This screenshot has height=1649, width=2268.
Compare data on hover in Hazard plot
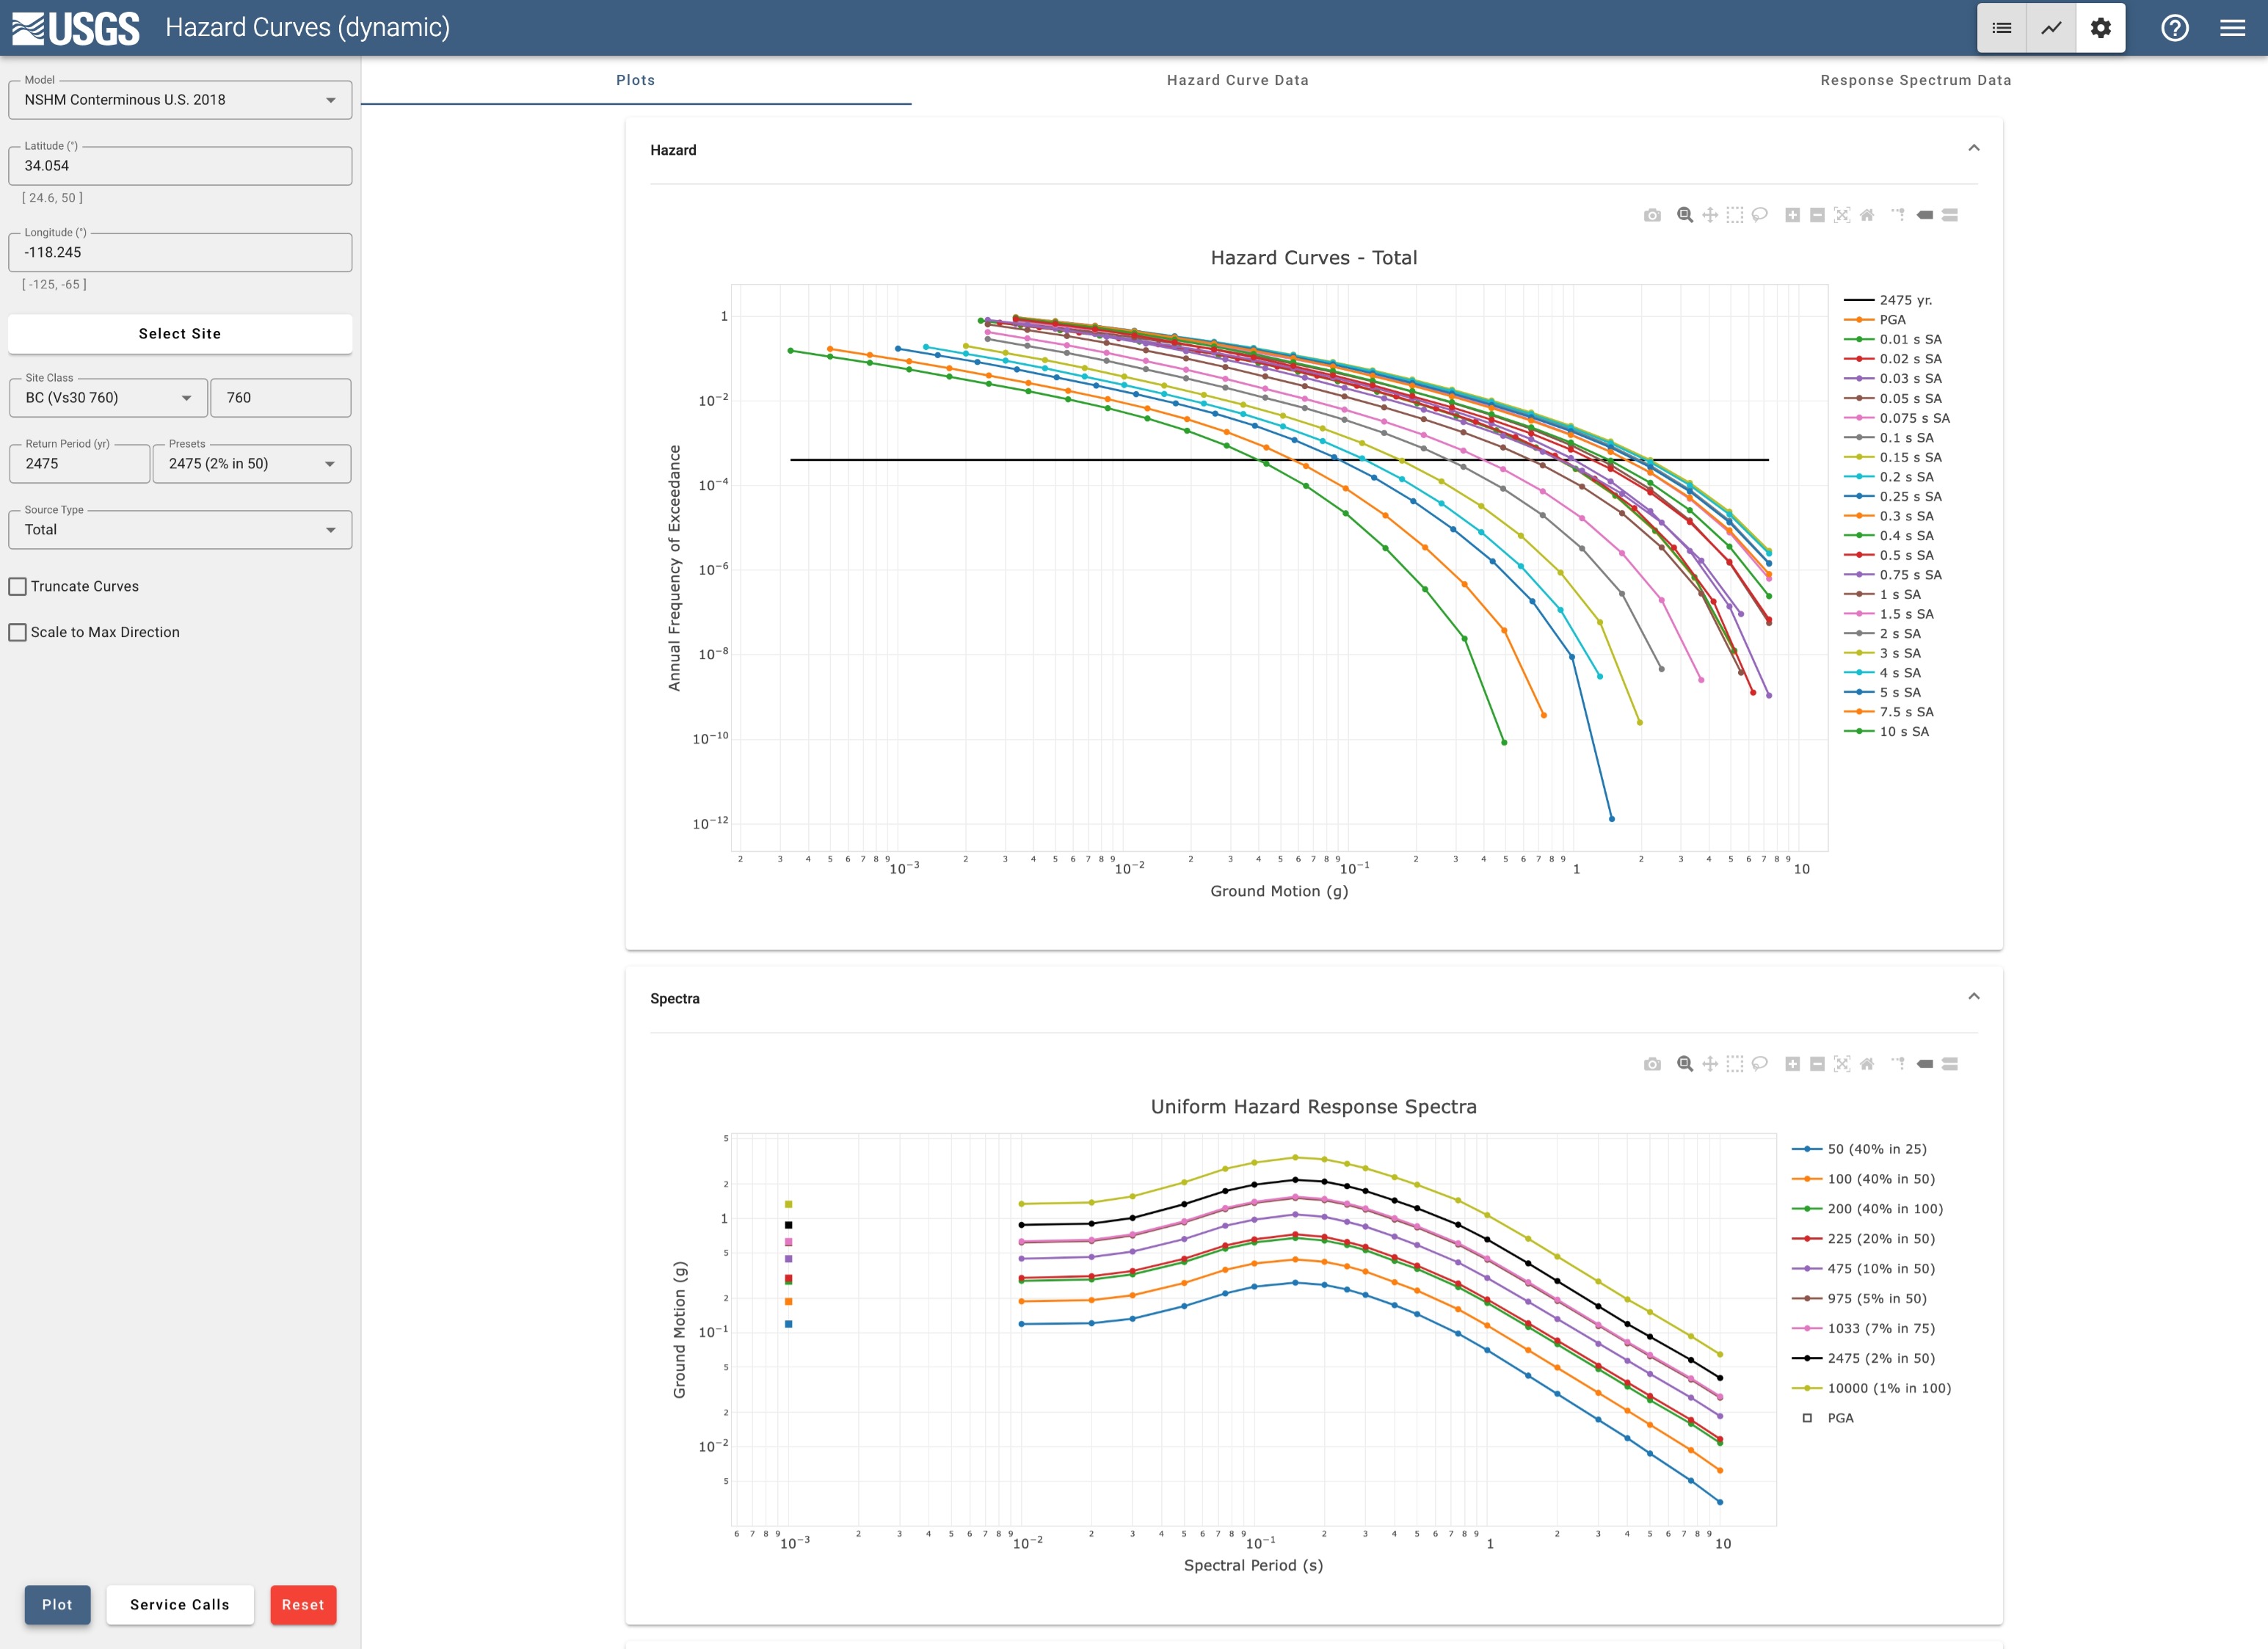tap(1950, 215)
